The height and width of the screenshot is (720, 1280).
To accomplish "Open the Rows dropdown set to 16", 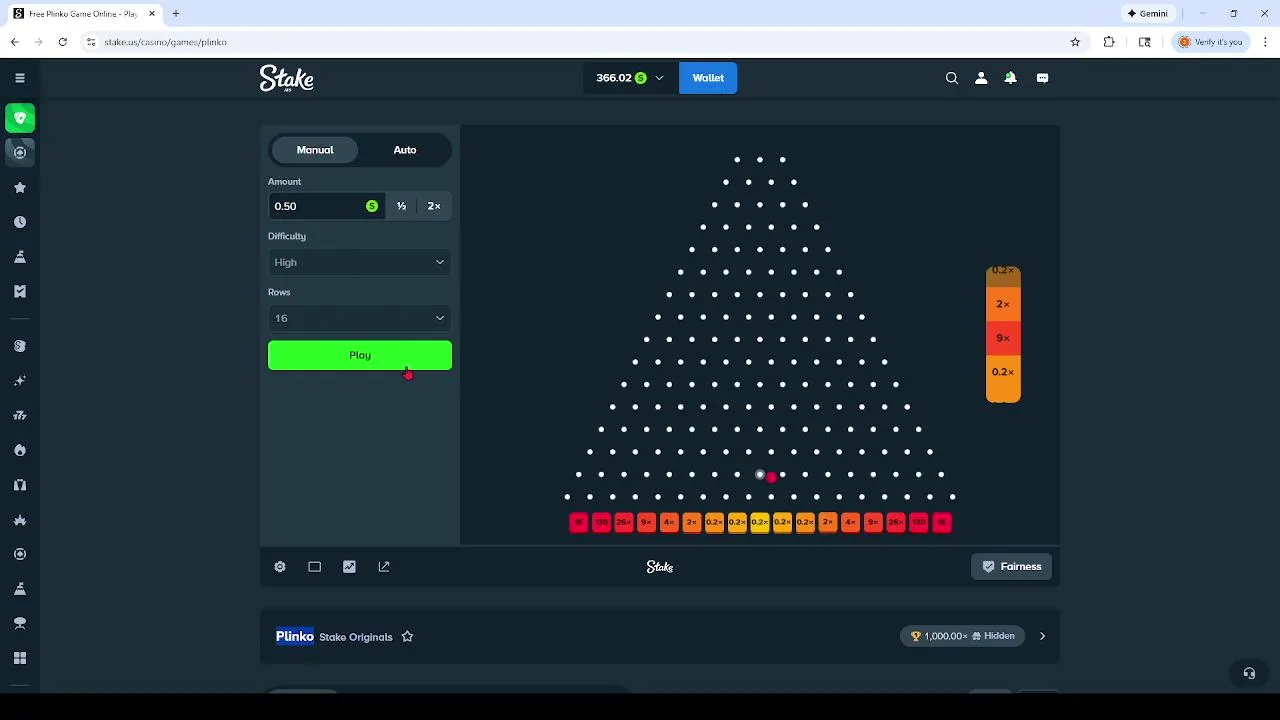I will tap(360, 318).
